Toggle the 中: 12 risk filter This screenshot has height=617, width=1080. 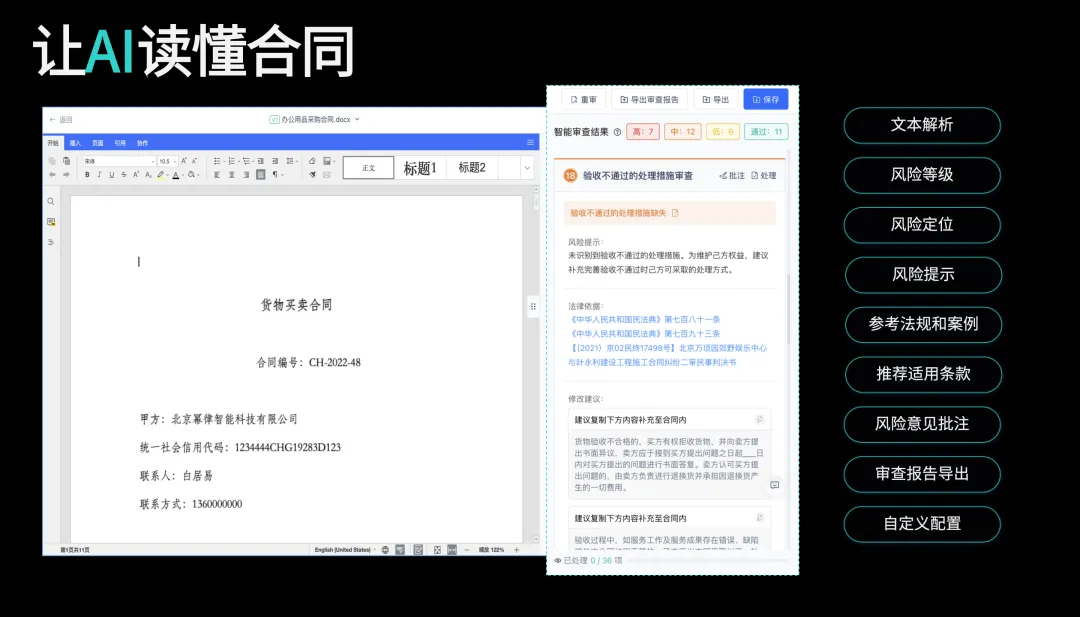[x=684, y=132]
